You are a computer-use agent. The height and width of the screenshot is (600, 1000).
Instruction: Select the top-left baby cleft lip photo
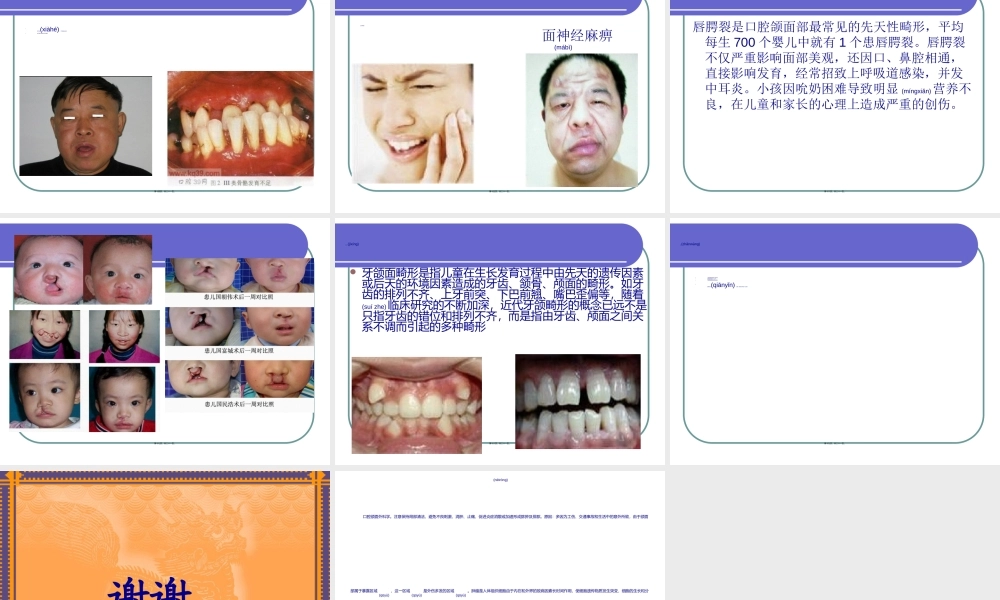point(48,269)
